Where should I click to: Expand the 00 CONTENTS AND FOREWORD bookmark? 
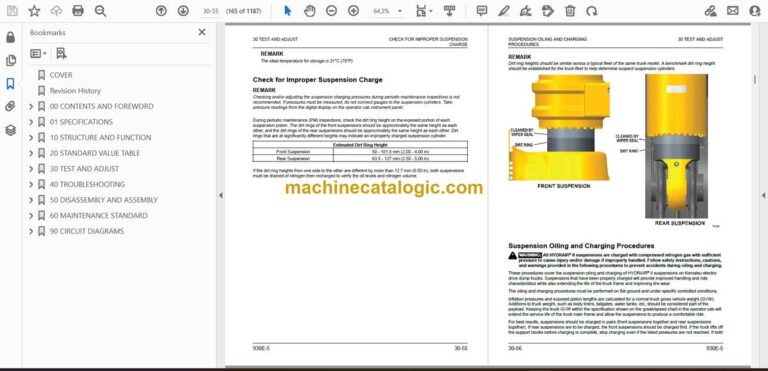point(31,106)
